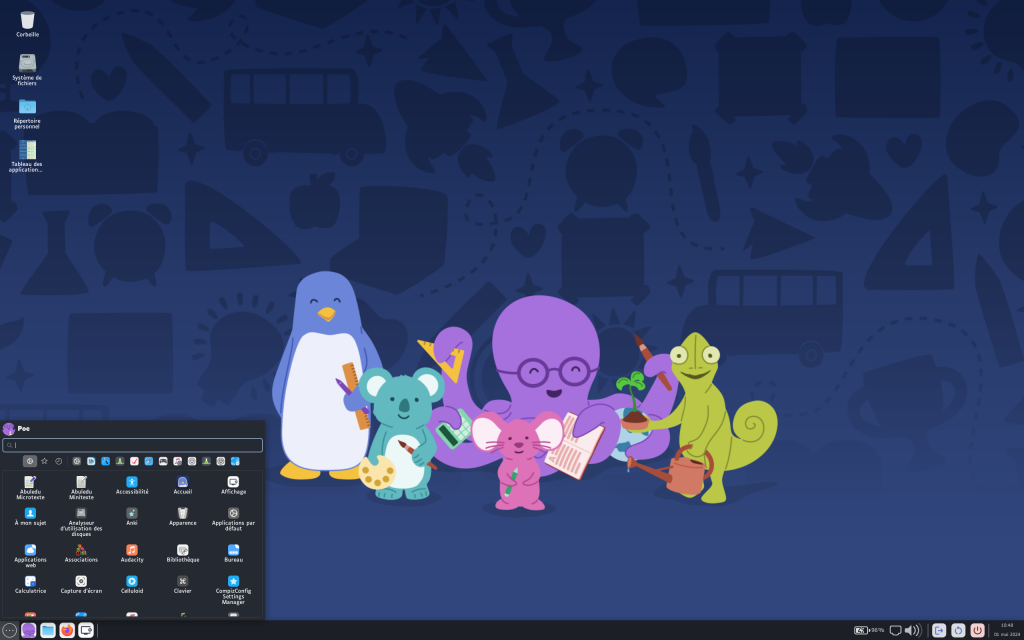Toggle the notifications panel in the tray
1024x640 pixels.
[895, 628]
